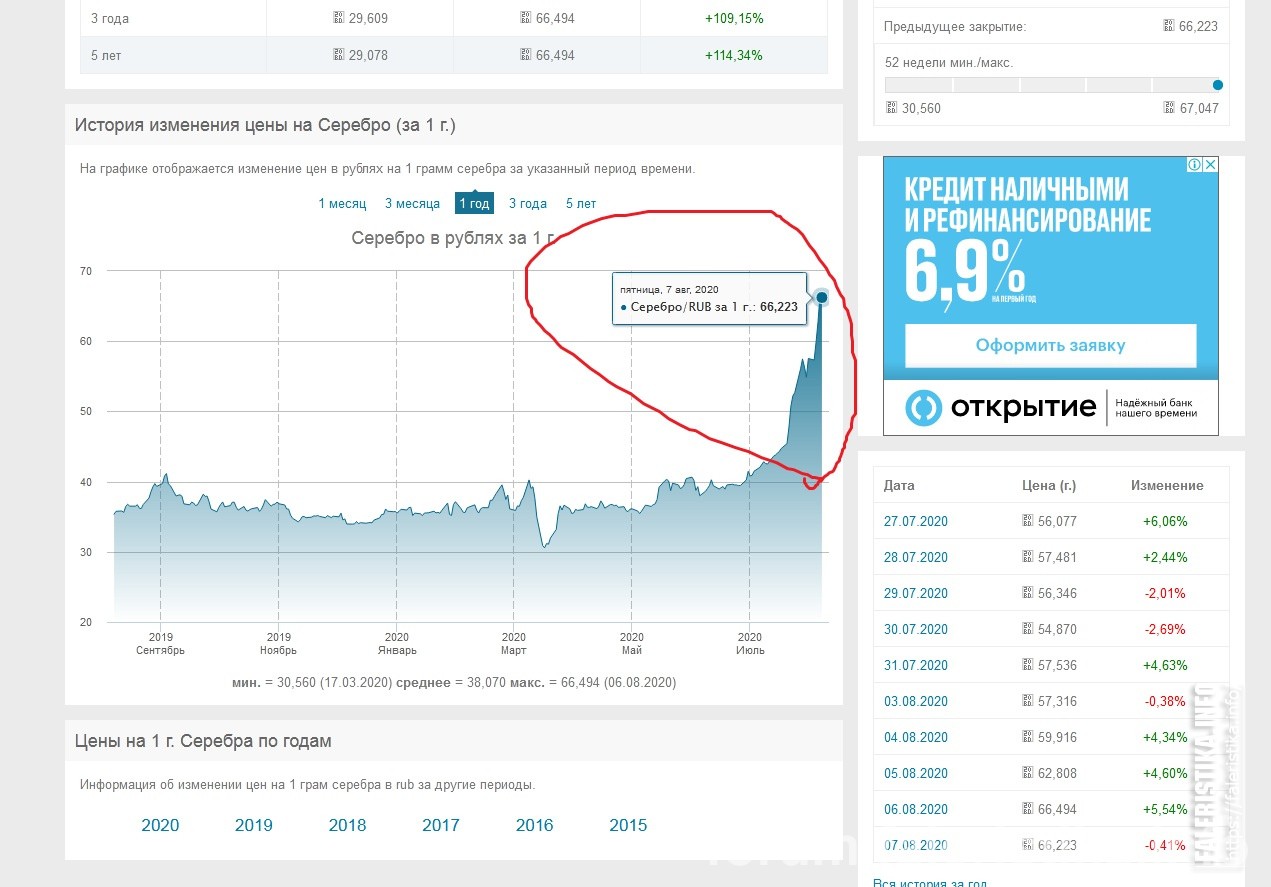This screenshot has width=1271, height=887.
Task: Open silver prices for year 2017
Action: tap(441, 825)
